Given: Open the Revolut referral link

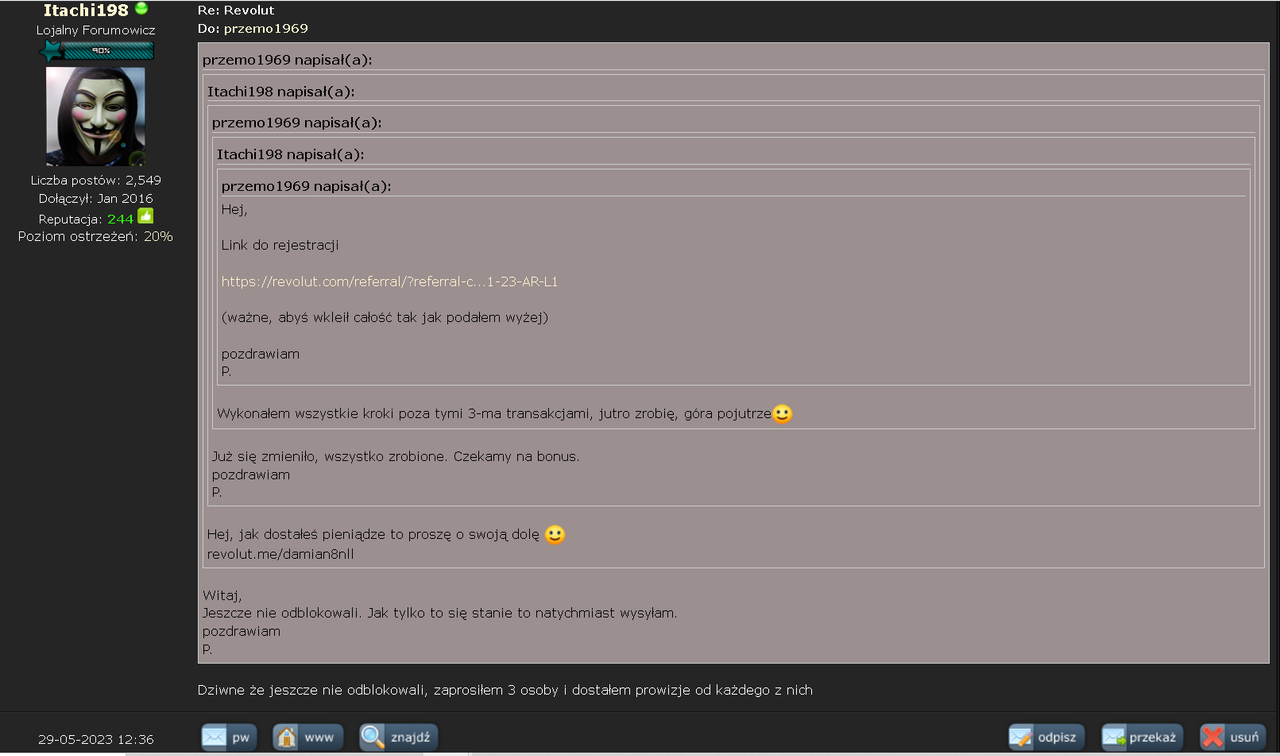Looking at the screenshot, I should (389, 281).
